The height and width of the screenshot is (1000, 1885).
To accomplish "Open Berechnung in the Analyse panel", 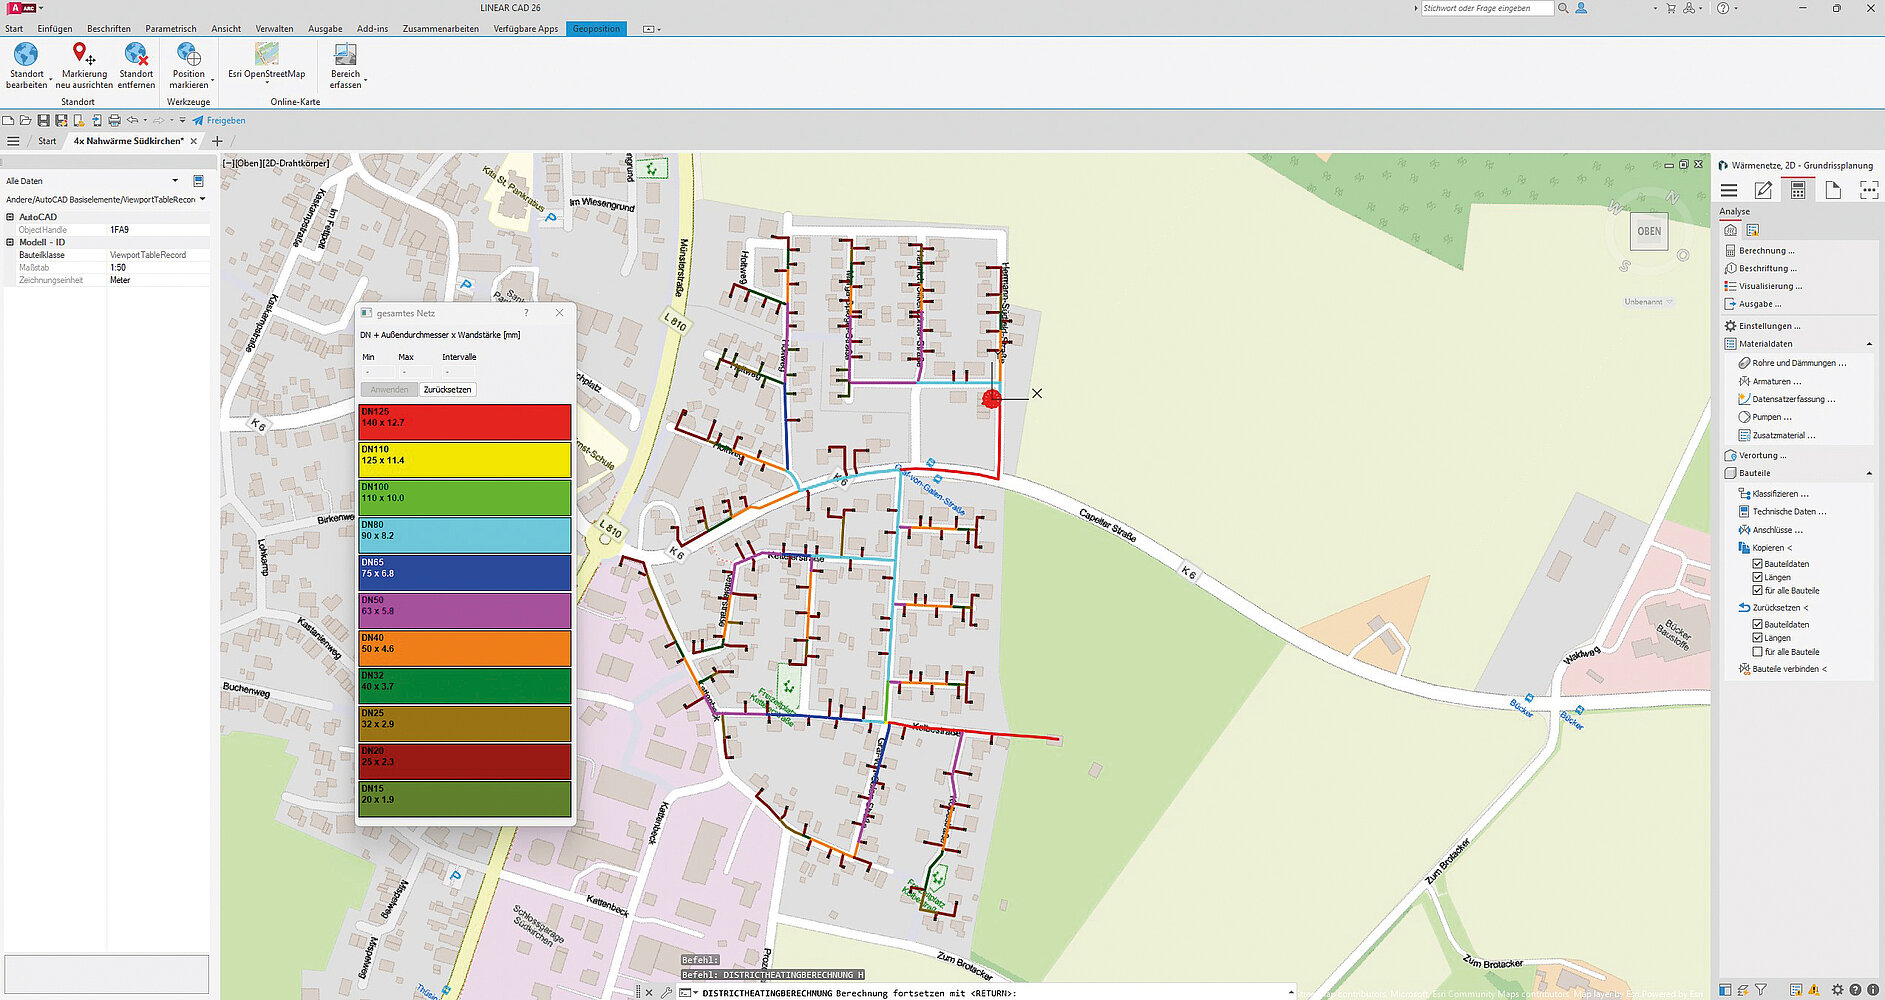I will point(1765,251).
